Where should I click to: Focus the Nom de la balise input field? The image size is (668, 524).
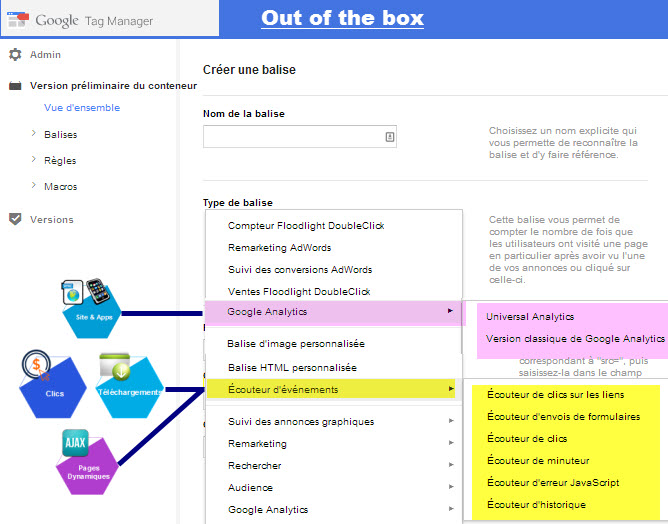pyautogui.click(x=299, y=137)
